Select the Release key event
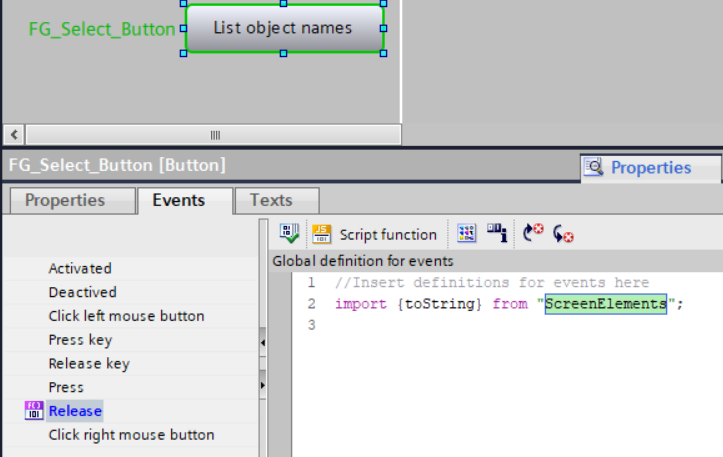The image size is (723, 457). pyautogui.click(x=89, y=364)
